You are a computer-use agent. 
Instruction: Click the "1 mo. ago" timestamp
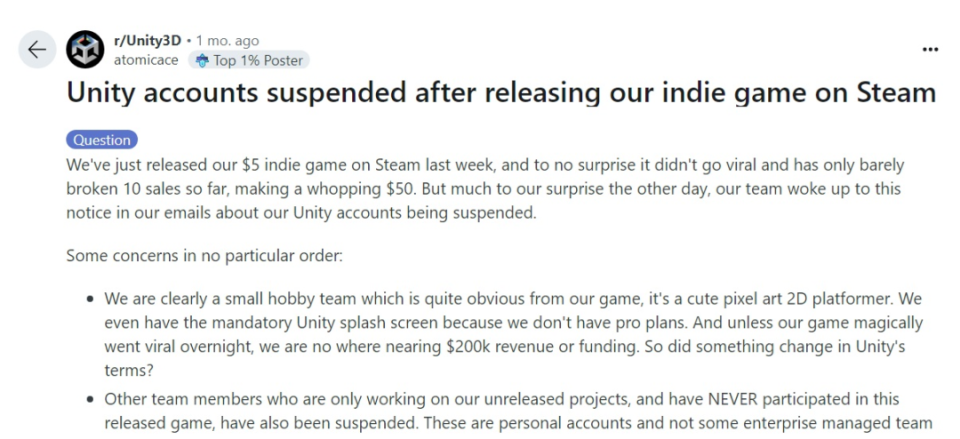pos(227,41)
